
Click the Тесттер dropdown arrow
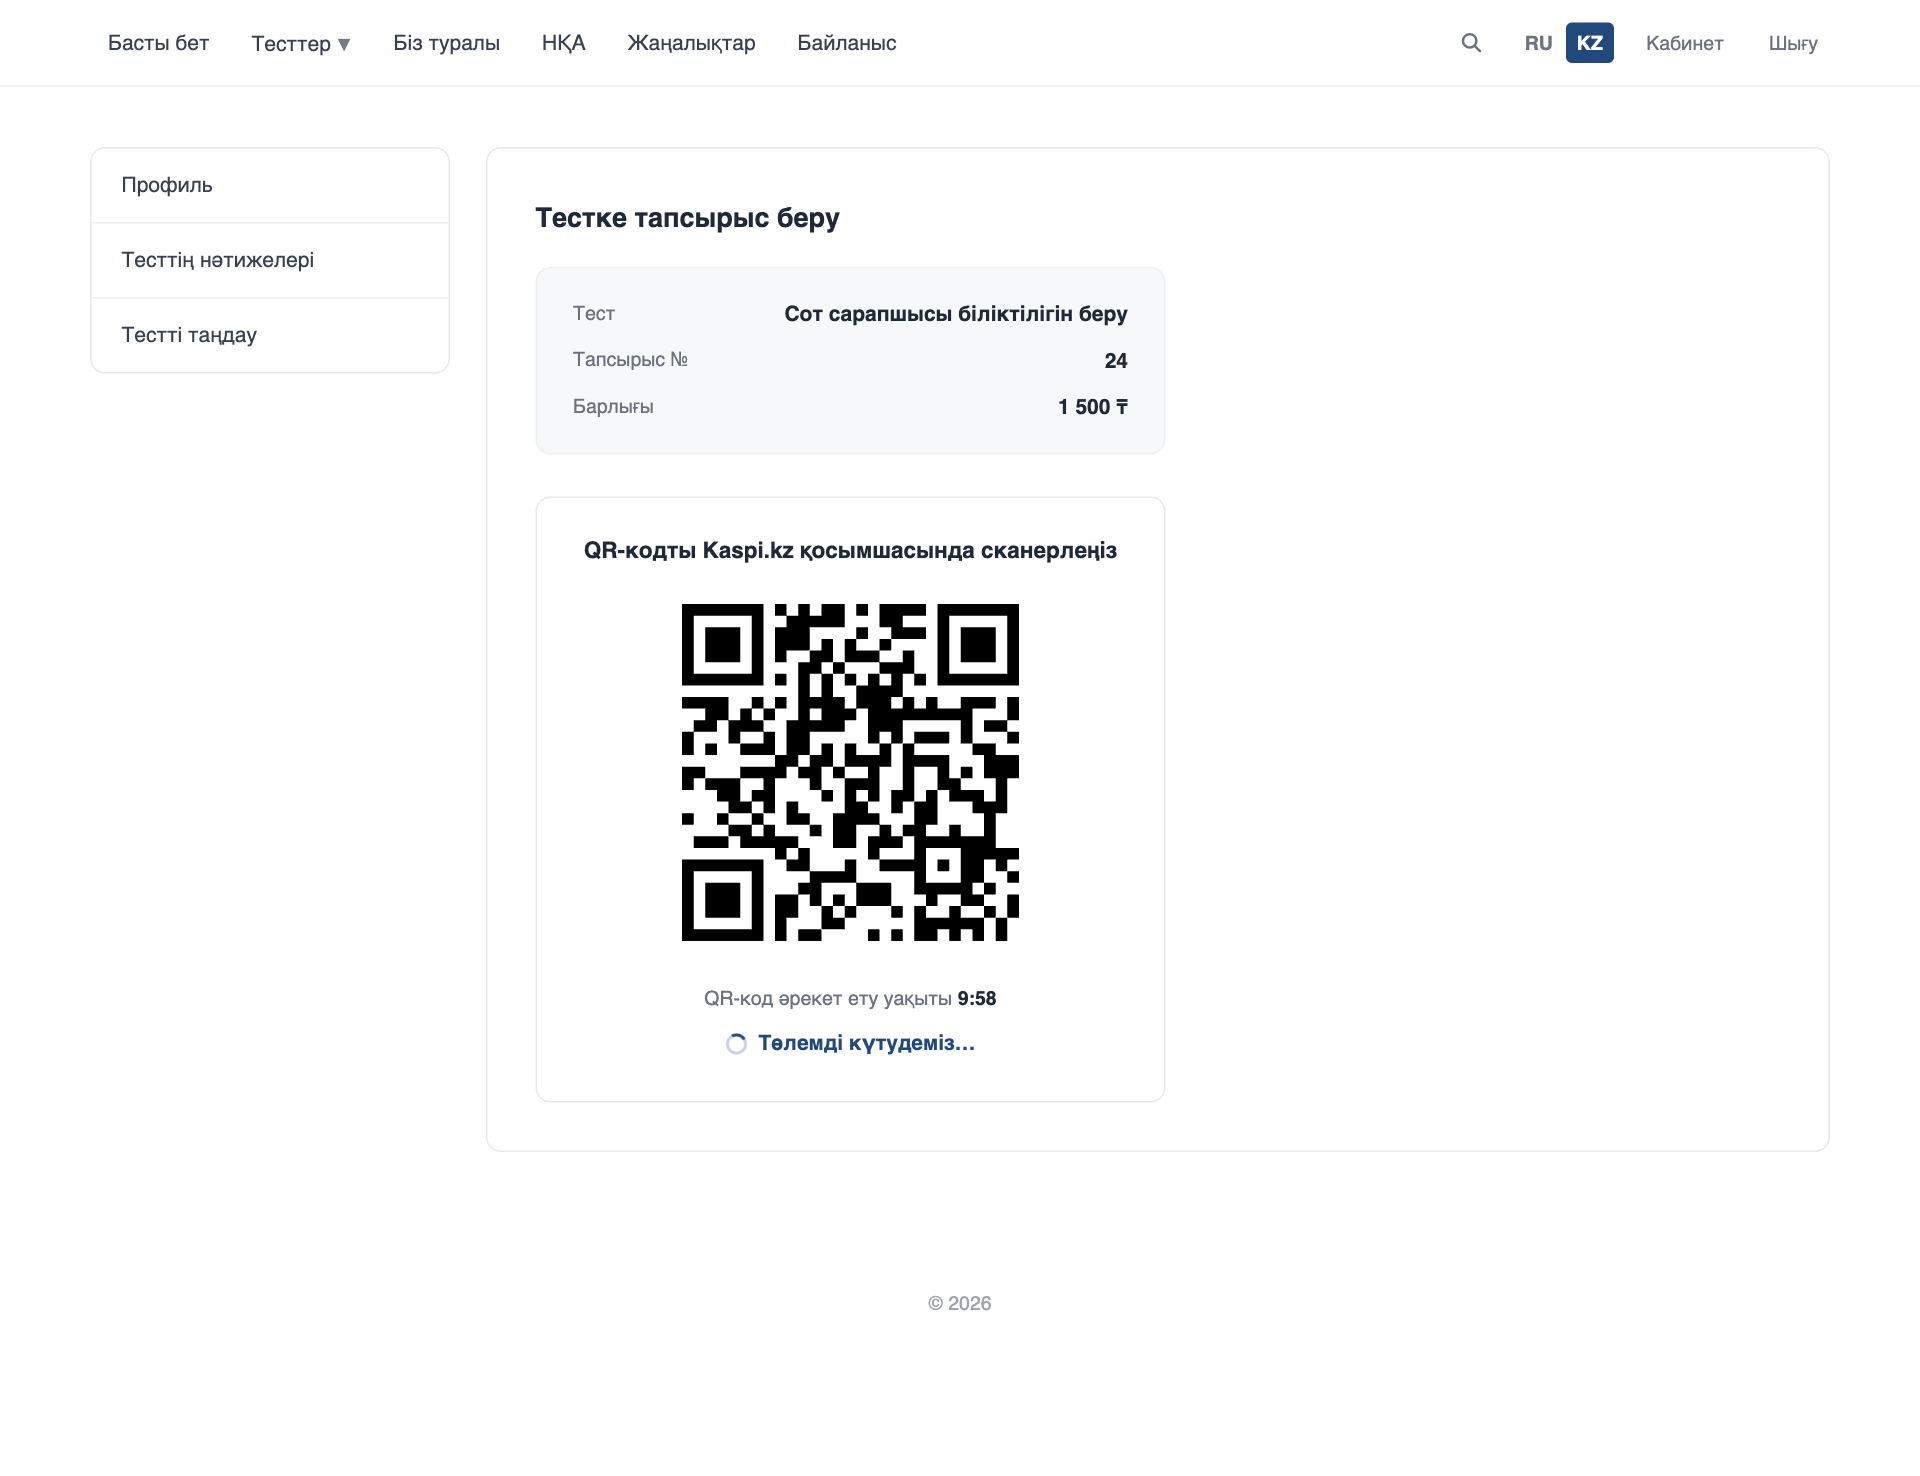[x=344, y=44]
